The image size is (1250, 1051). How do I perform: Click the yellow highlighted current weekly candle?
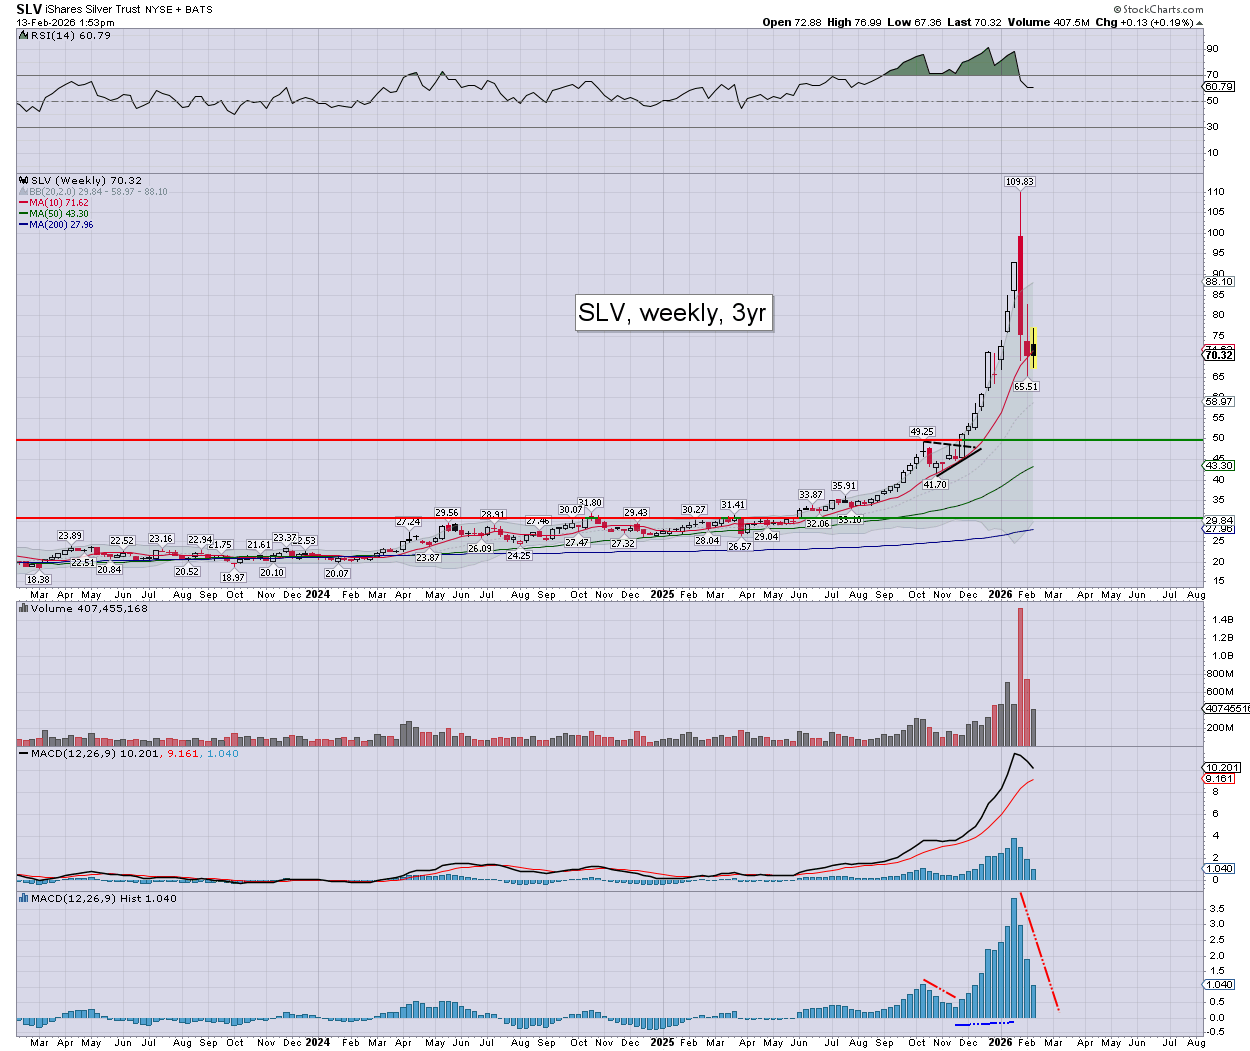1034,349
